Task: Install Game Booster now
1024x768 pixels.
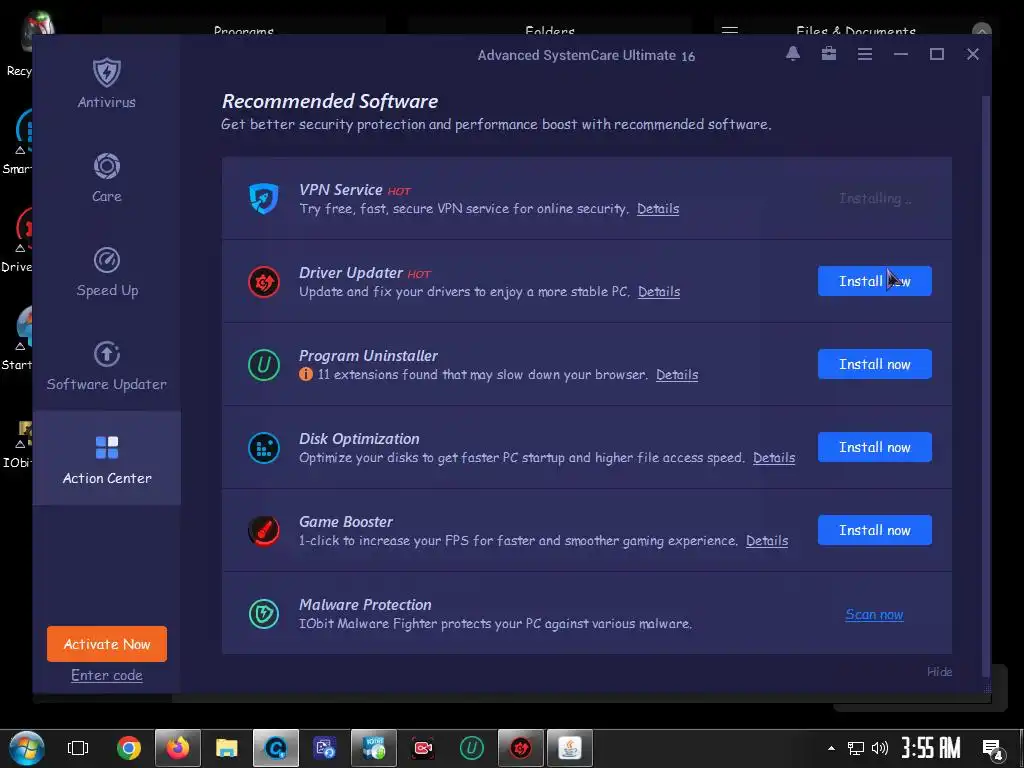Action: pos(874,530)
